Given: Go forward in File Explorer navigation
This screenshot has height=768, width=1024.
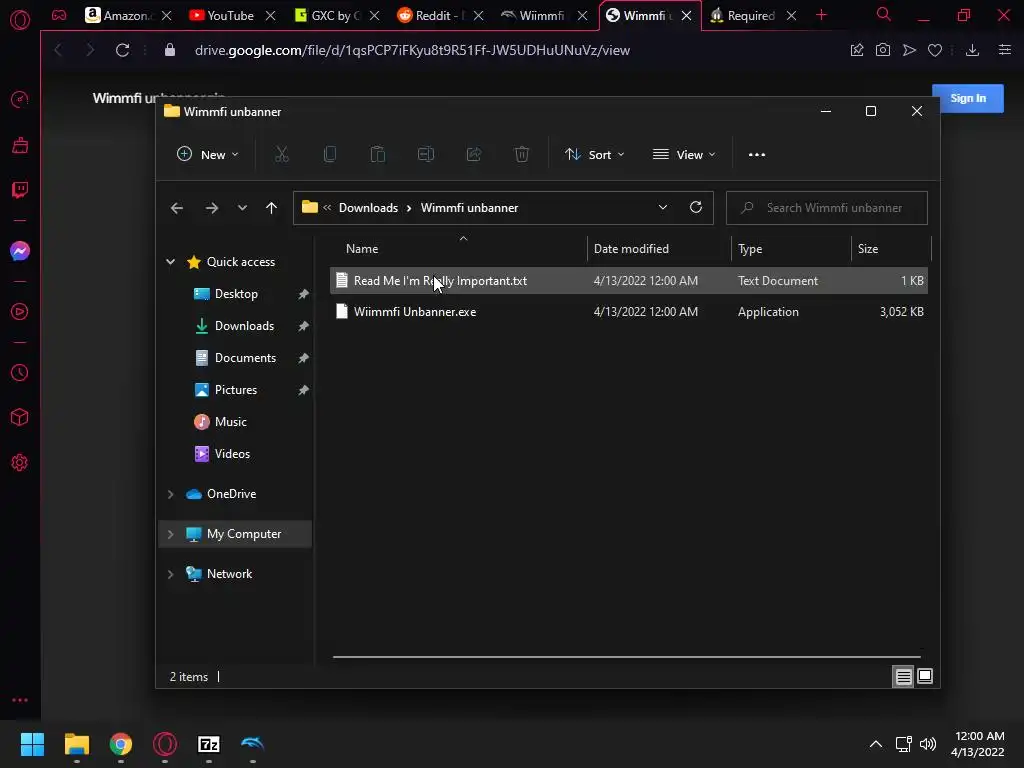Looking at the screenshot, I should click(x=212, y=208).
